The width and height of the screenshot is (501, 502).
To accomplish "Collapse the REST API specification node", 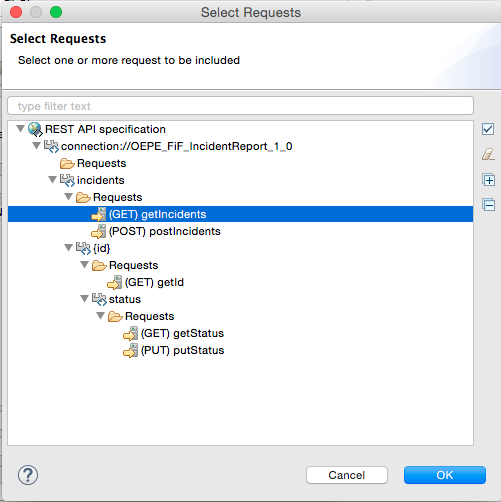I will tap(21, 129).
